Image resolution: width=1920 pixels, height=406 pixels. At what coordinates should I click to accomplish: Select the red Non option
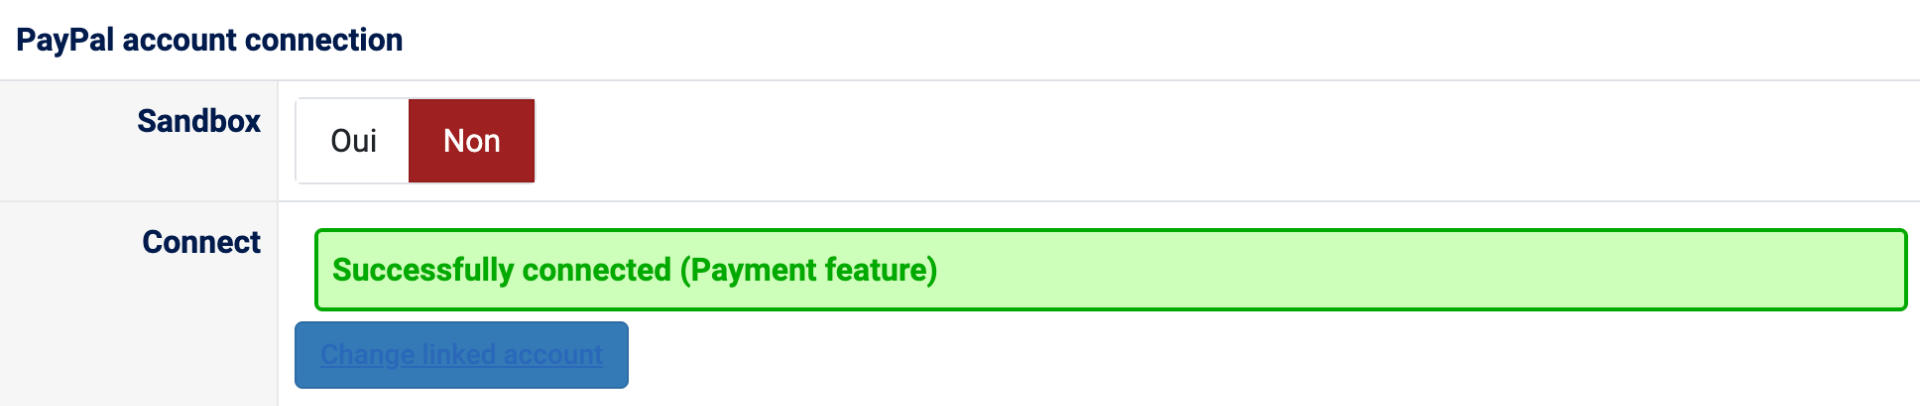pos(471,141)
